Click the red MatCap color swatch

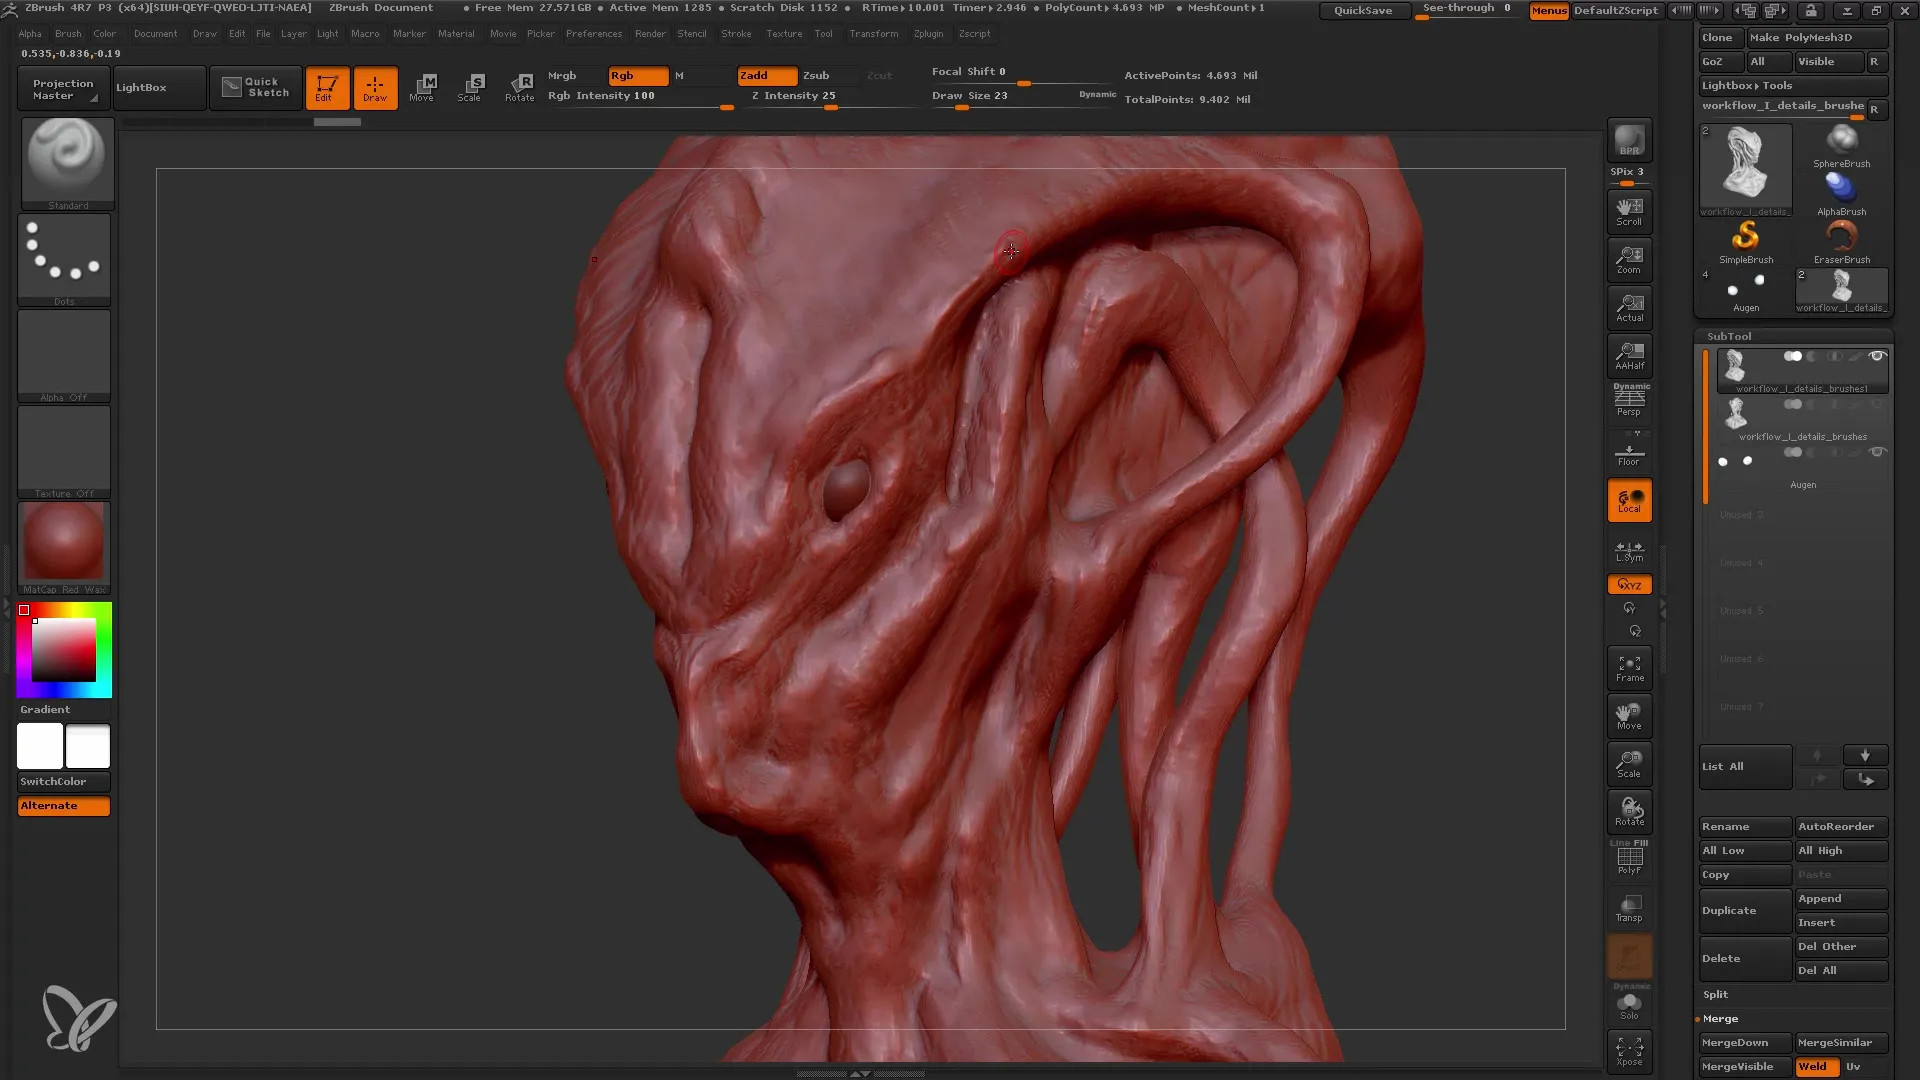[x=65, y=543]
